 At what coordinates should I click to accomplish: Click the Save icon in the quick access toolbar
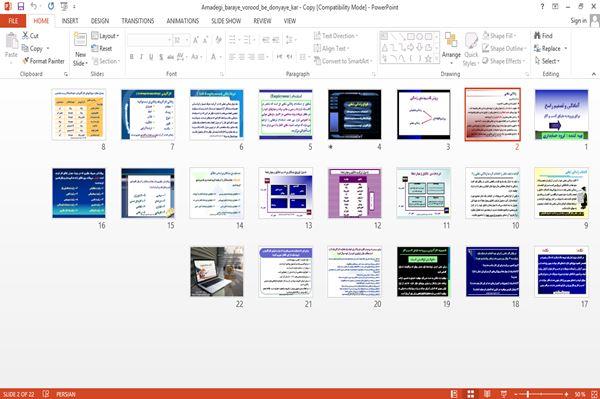tap(21, 7)
